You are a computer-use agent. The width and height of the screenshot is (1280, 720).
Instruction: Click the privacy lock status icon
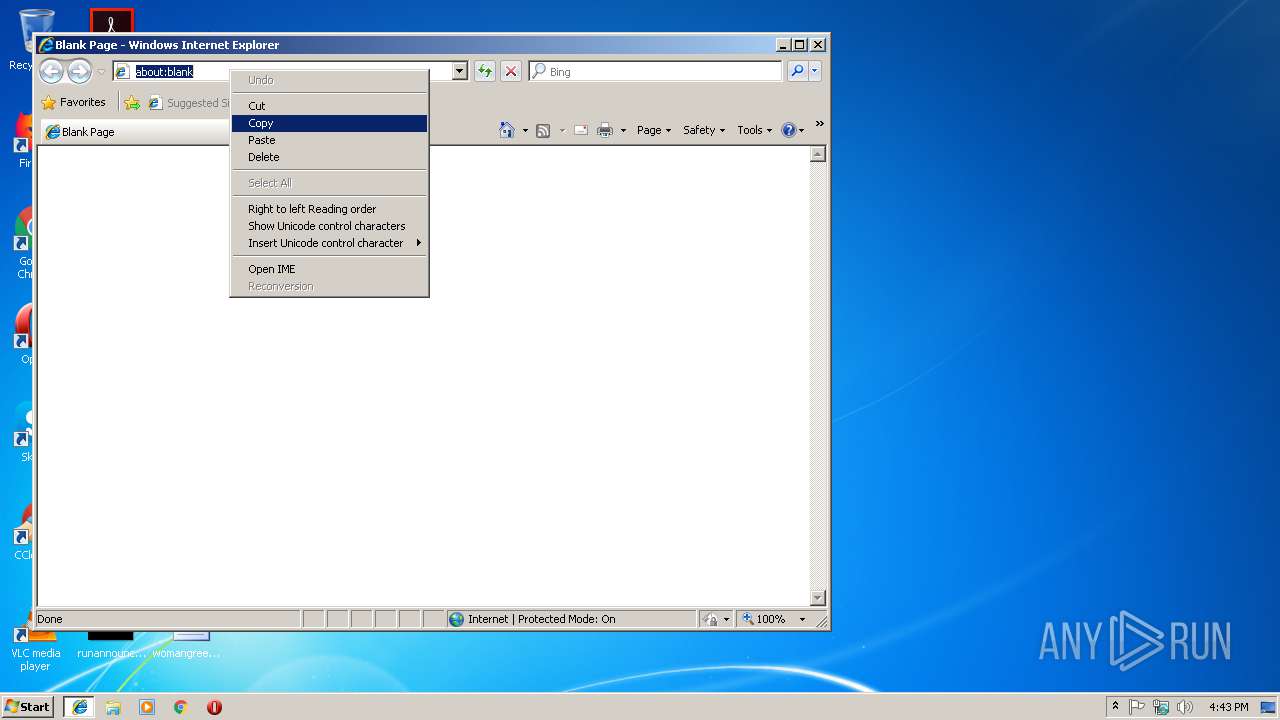pyautogui.click(x=710, y=619)
